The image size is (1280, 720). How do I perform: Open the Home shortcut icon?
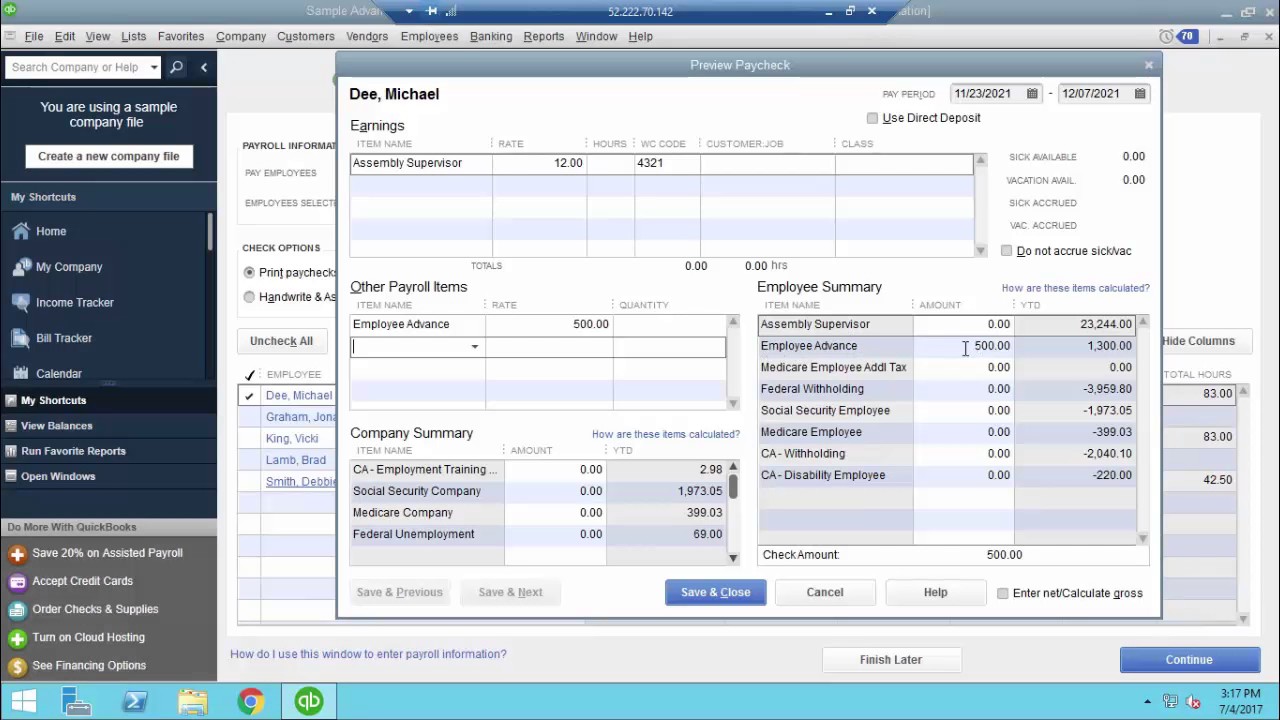click(x=21, y=231)
